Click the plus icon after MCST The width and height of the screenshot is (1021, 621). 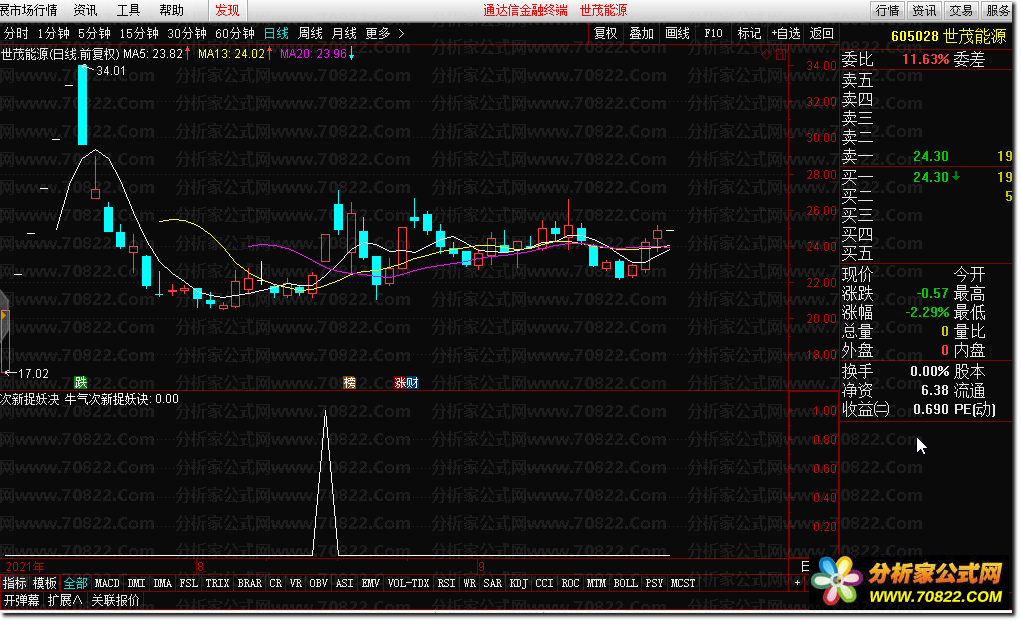click(x=797, y=583)
